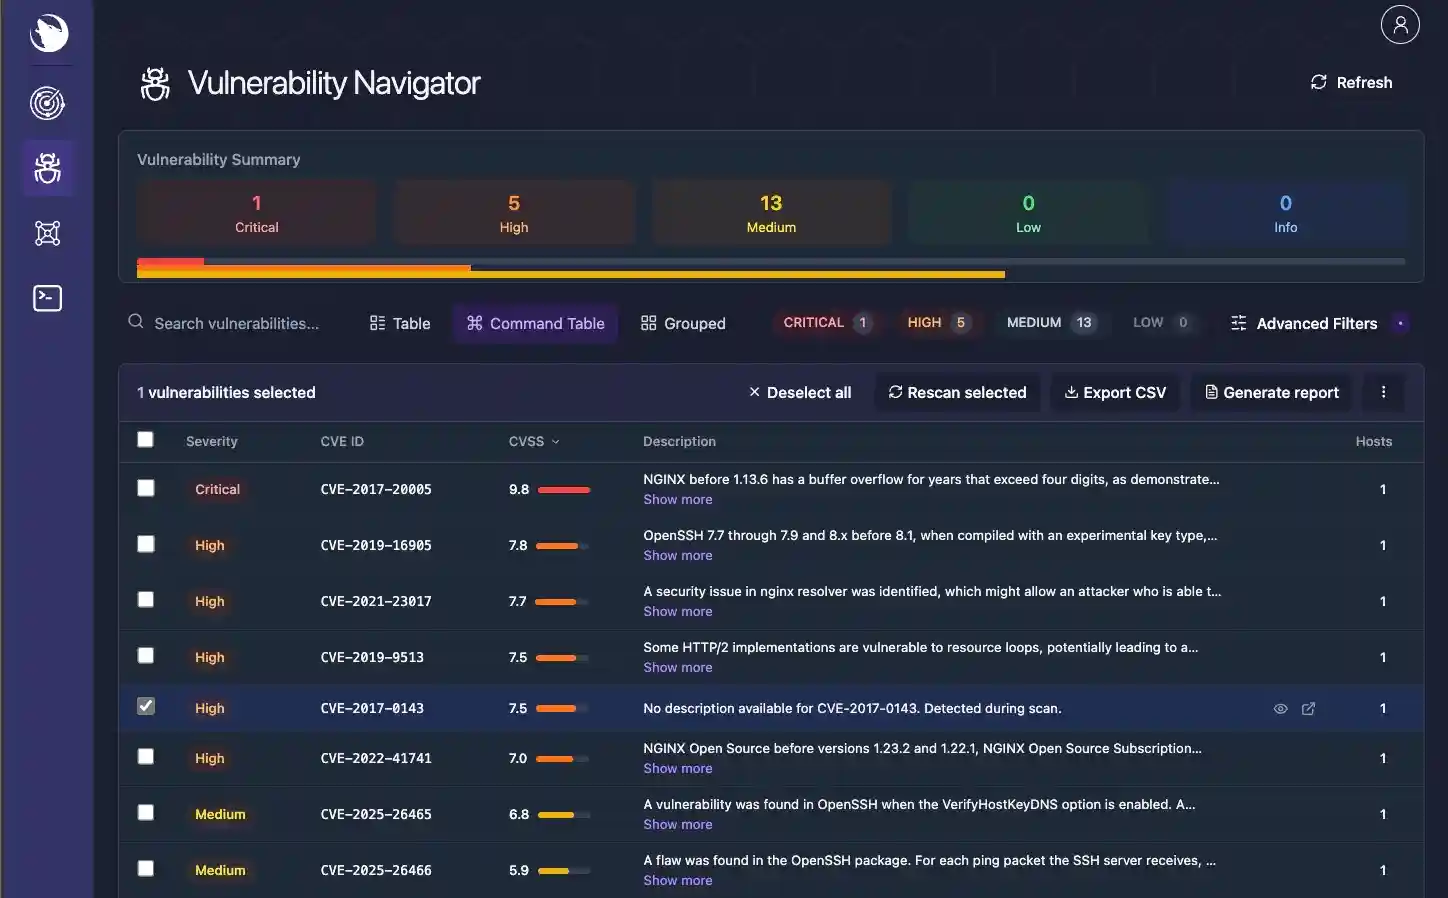
Task: Click the howling wolf app logo
Action: [x=47, y=33]
